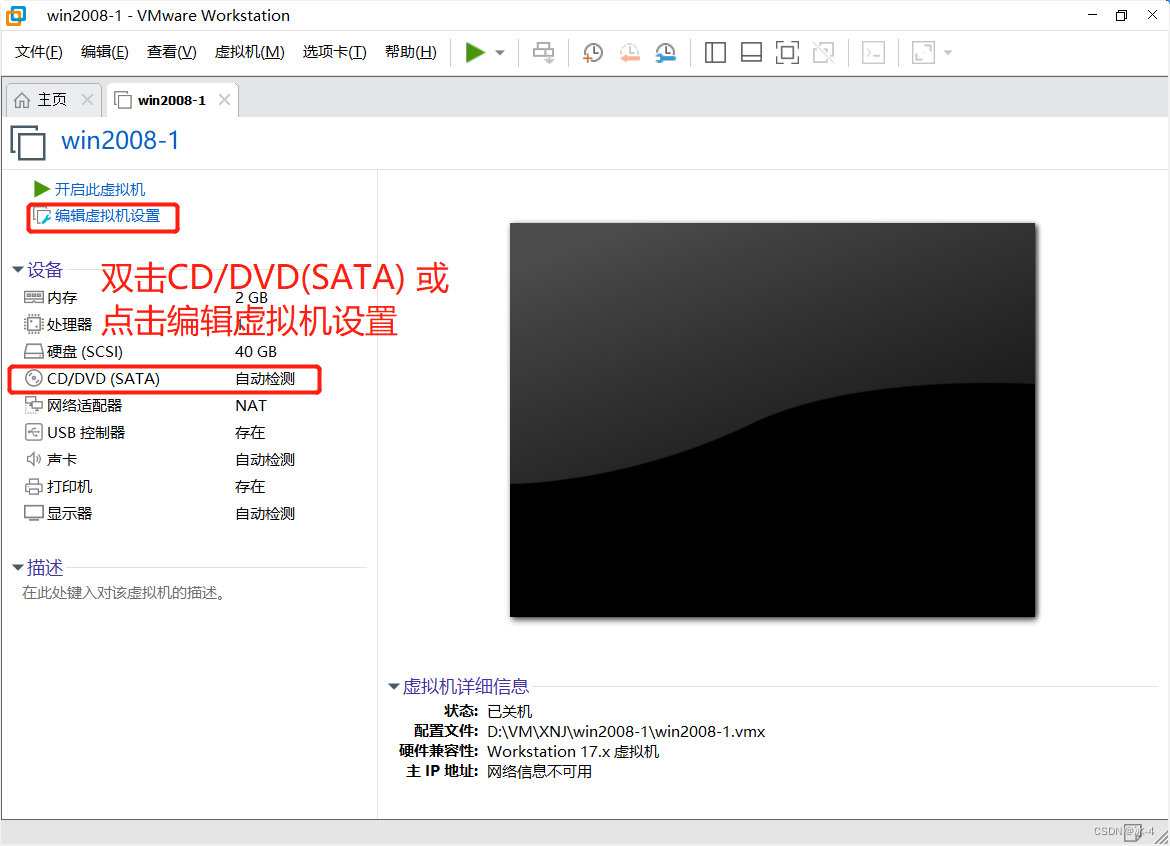This screenshot has width=1170, height=846.
Task: Click the revert to snapshot icon
Action: [x=629, y=52]
